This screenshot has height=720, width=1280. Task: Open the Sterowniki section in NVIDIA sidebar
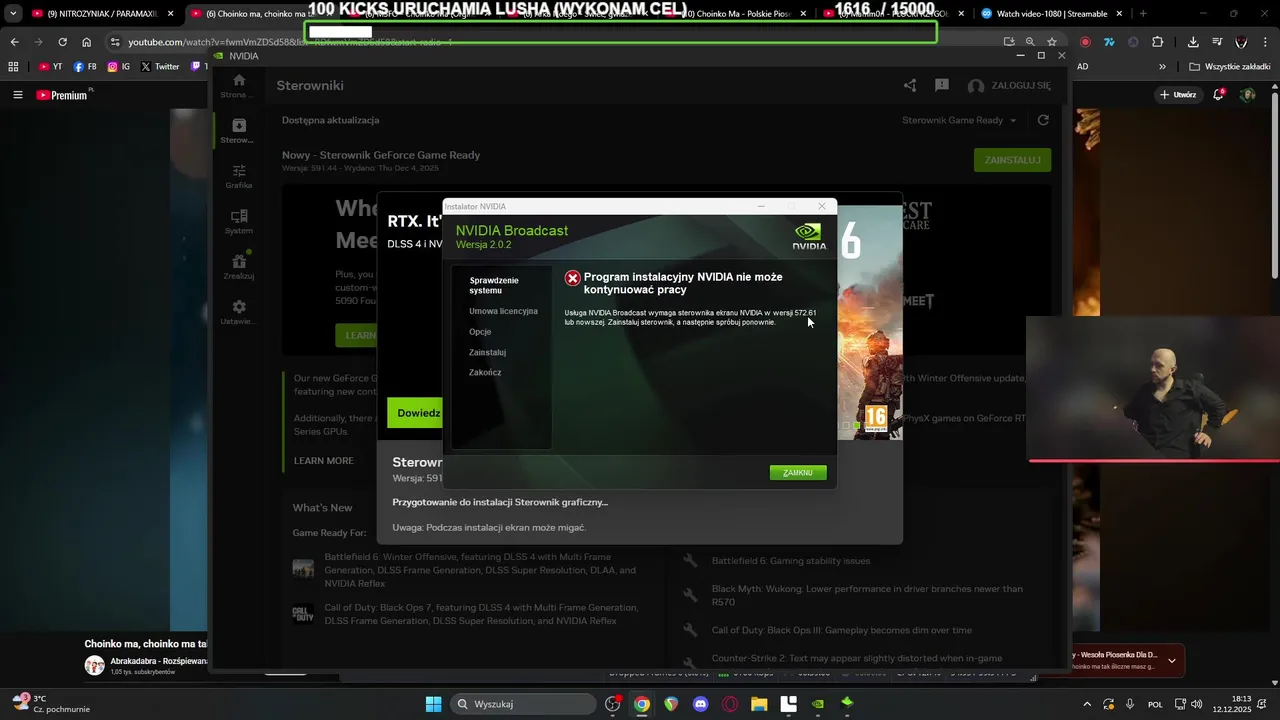(x=239, y=131)
